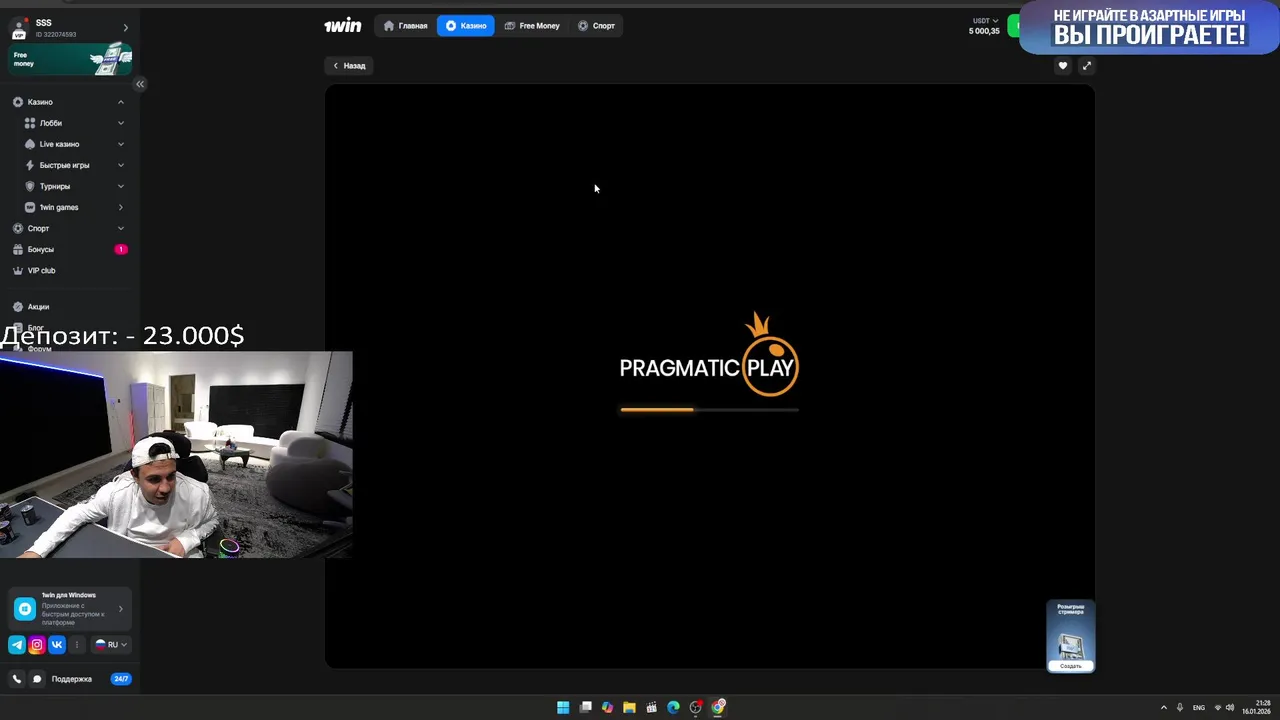Open the RU language dropdown

coord(110,645)
